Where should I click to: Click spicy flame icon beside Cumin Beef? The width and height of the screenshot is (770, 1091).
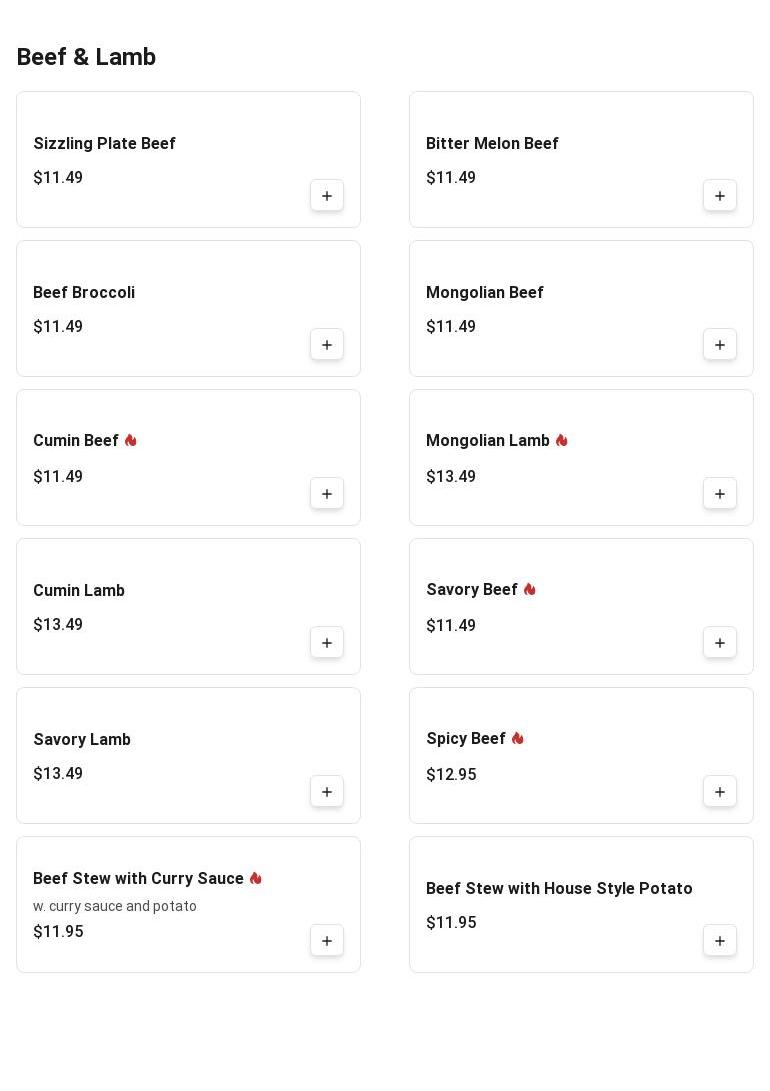[x=130, y=441]
